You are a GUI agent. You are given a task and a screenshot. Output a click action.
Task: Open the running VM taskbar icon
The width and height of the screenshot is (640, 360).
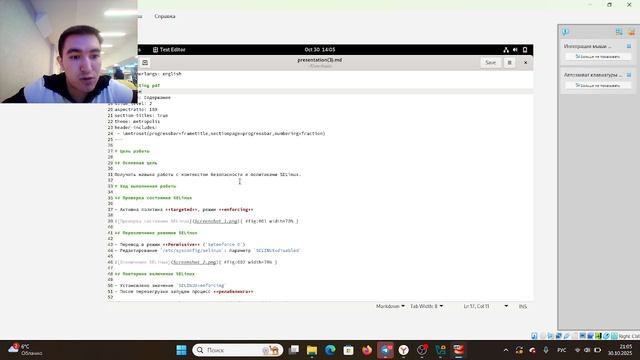[x=459, y=350]
